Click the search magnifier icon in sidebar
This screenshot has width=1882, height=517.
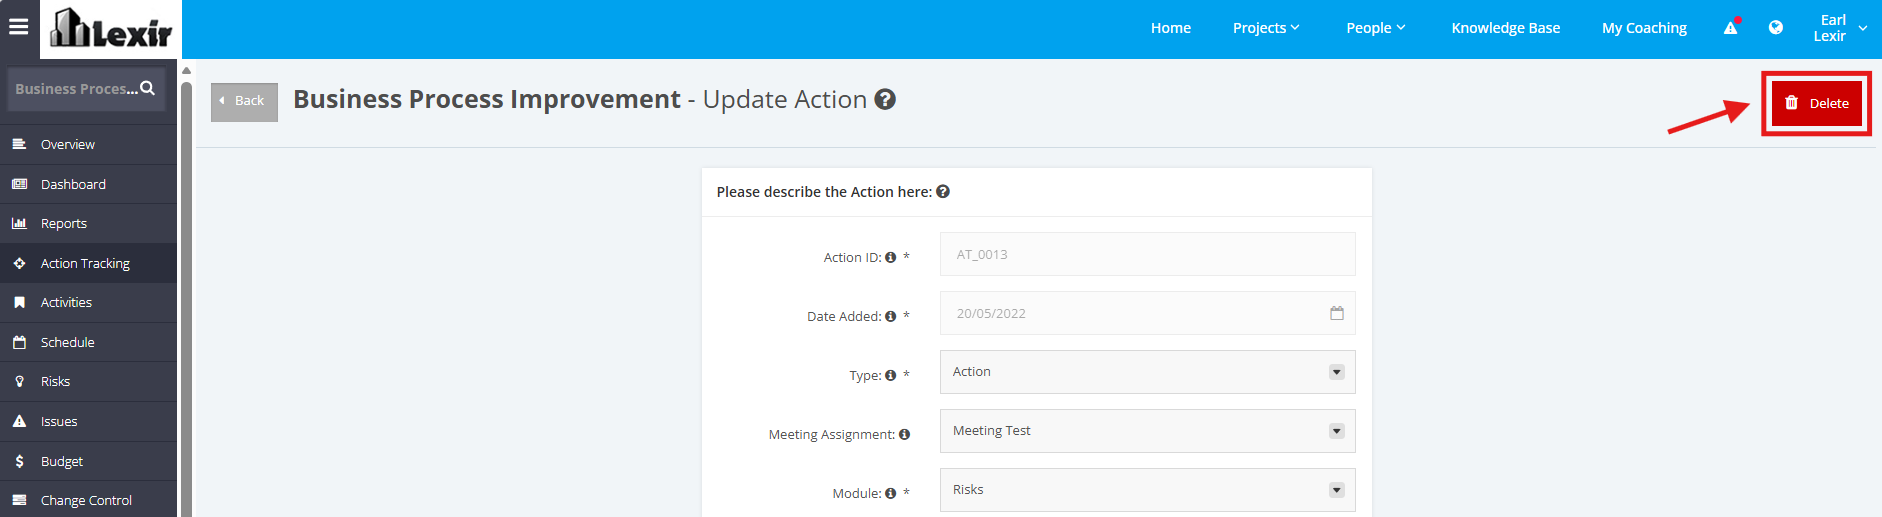click(x=148, y=88)
